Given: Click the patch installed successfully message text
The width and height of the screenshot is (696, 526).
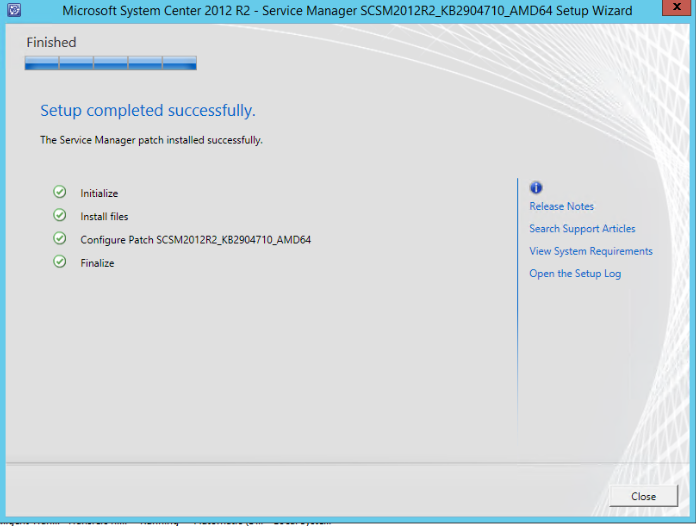Looking at the screenshot, I should tap(151, 141).
